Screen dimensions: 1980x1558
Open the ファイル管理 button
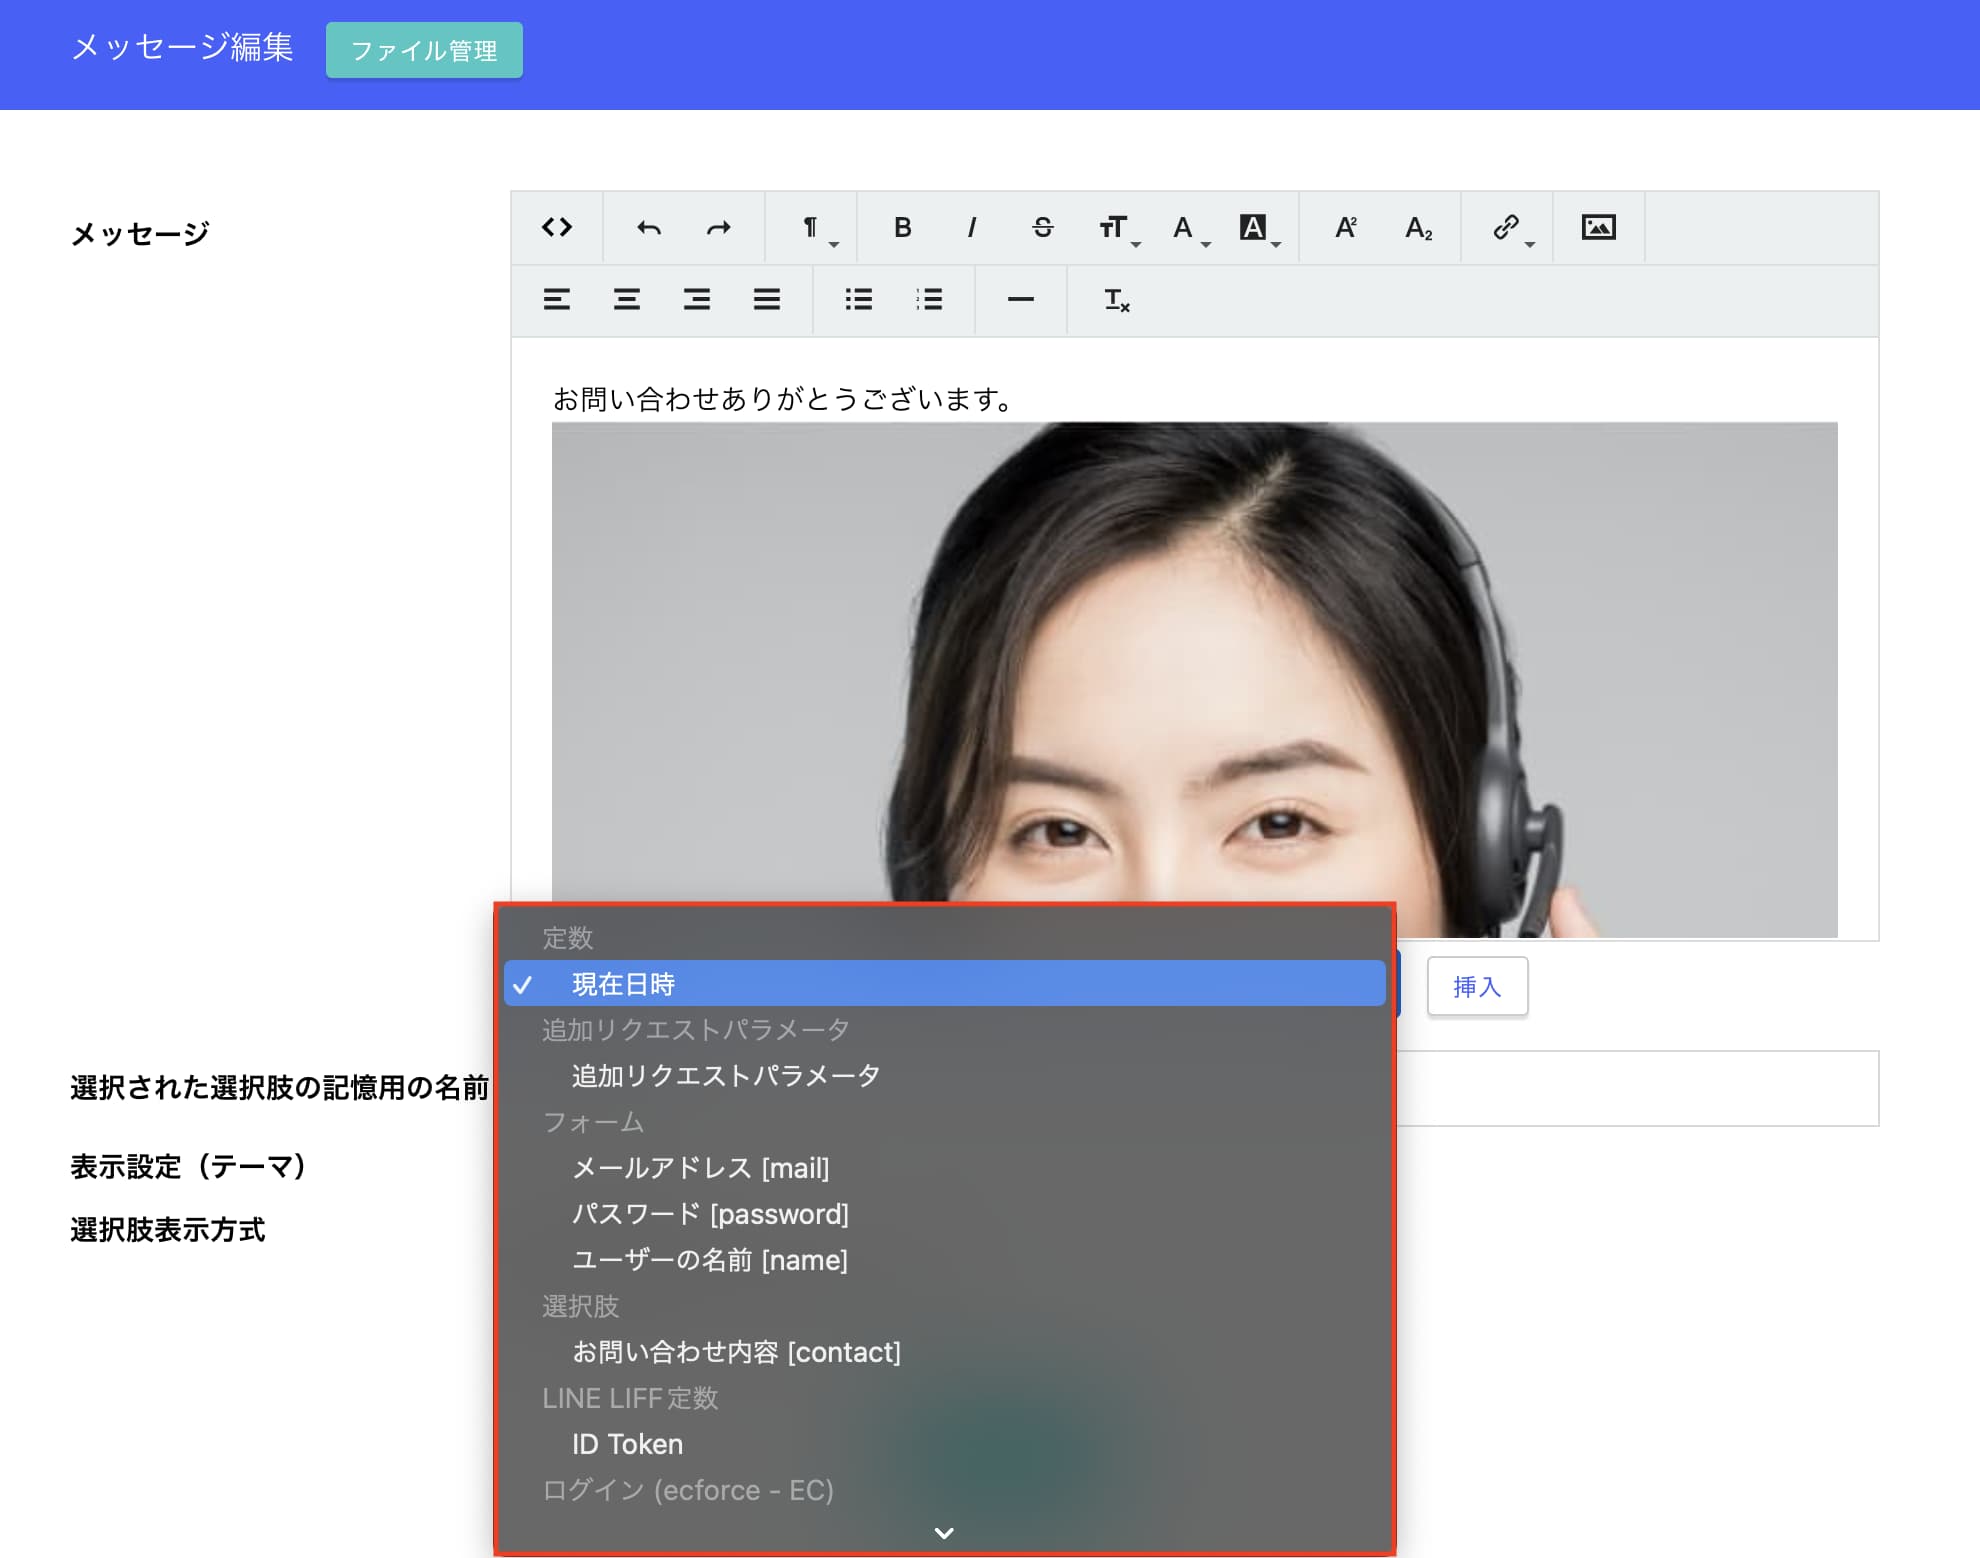(424, 50)
